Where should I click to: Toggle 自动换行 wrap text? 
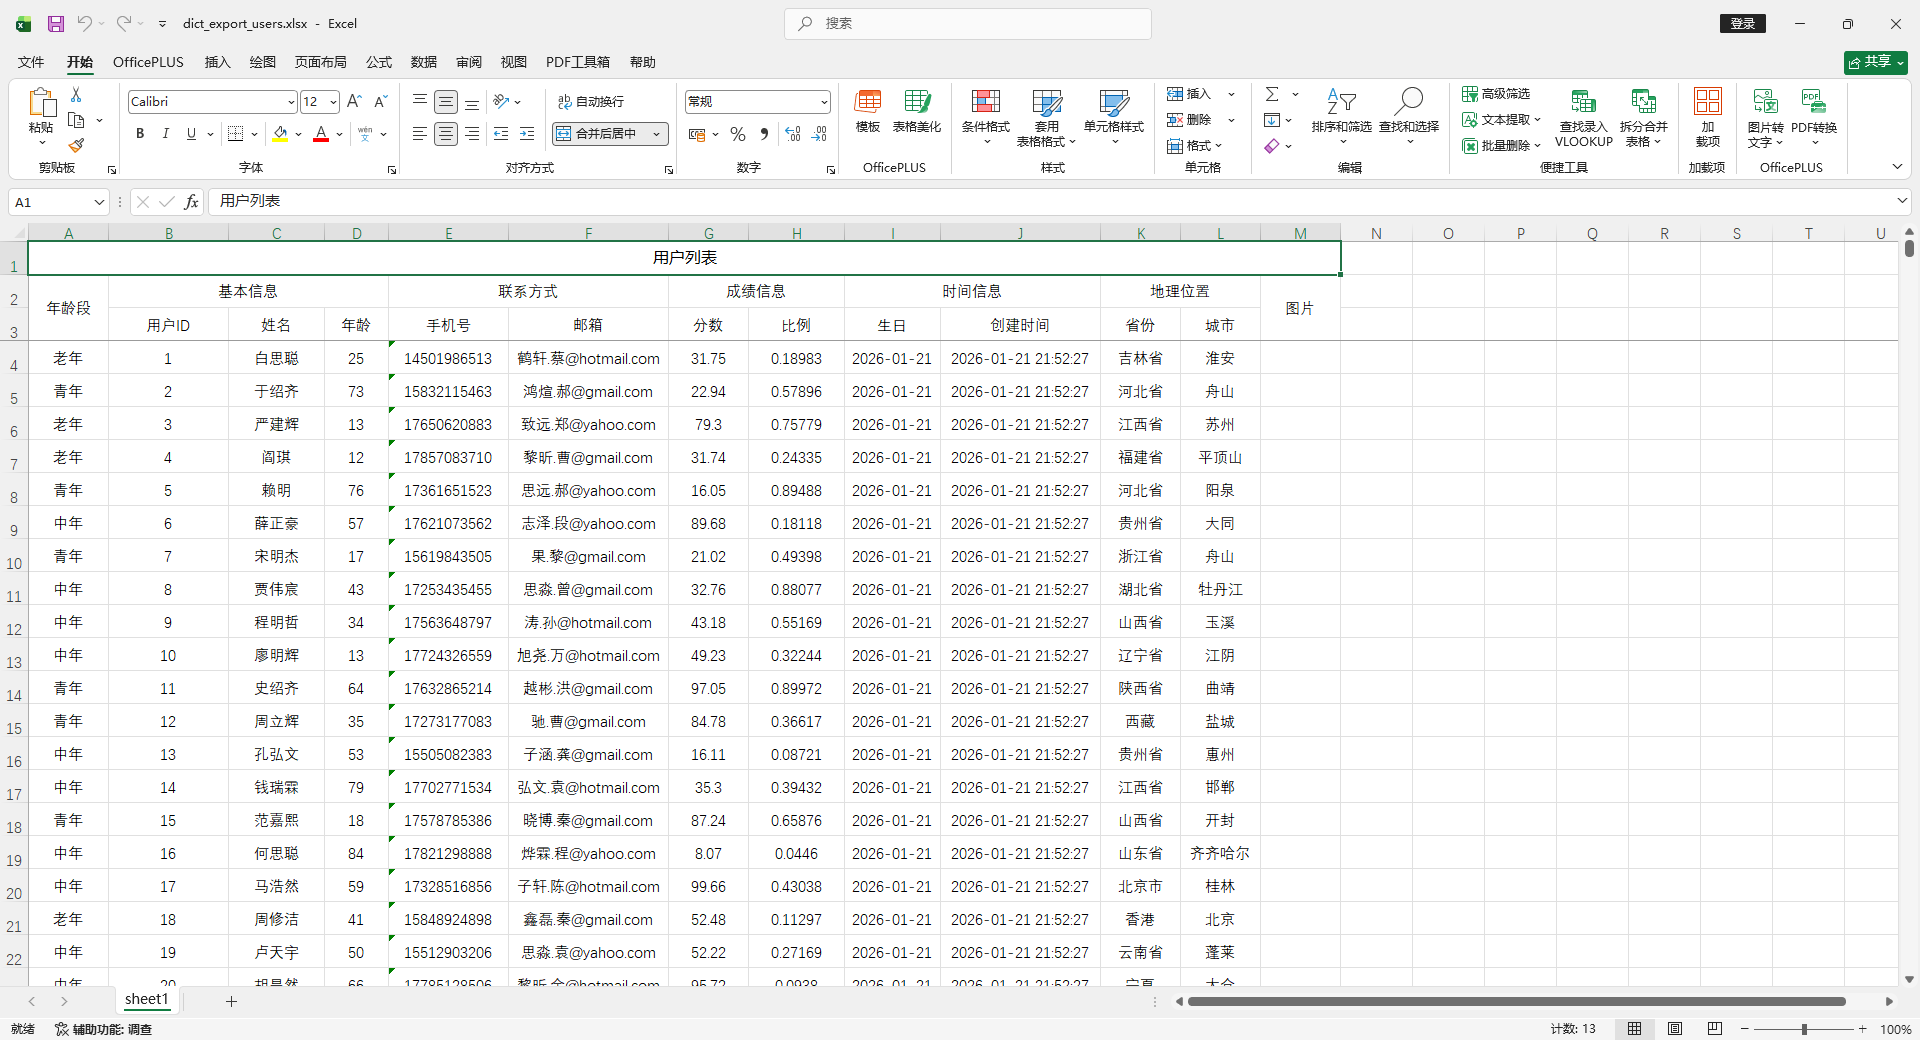[592, 101]
